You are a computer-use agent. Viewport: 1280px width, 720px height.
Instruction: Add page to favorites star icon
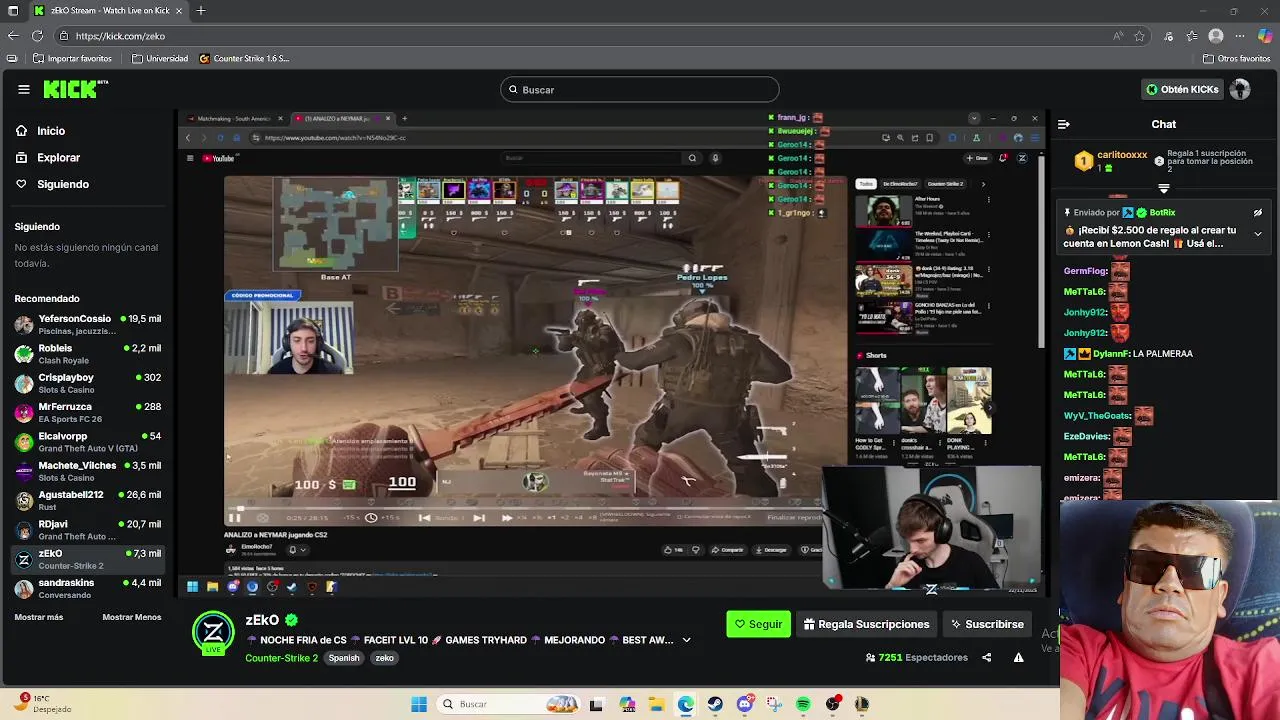(1139, 36)
